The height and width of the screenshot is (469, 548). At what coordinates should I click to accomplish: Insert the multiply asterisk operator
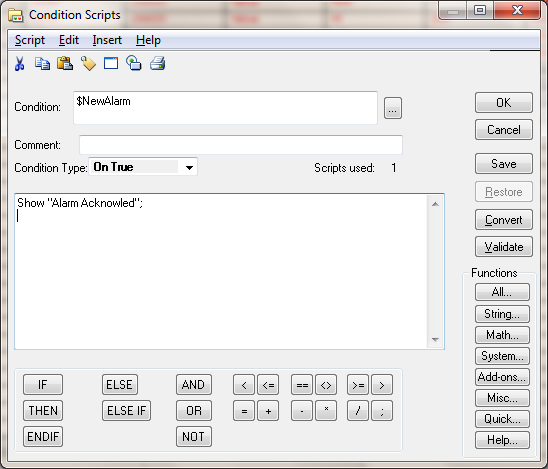click(326, 411)
